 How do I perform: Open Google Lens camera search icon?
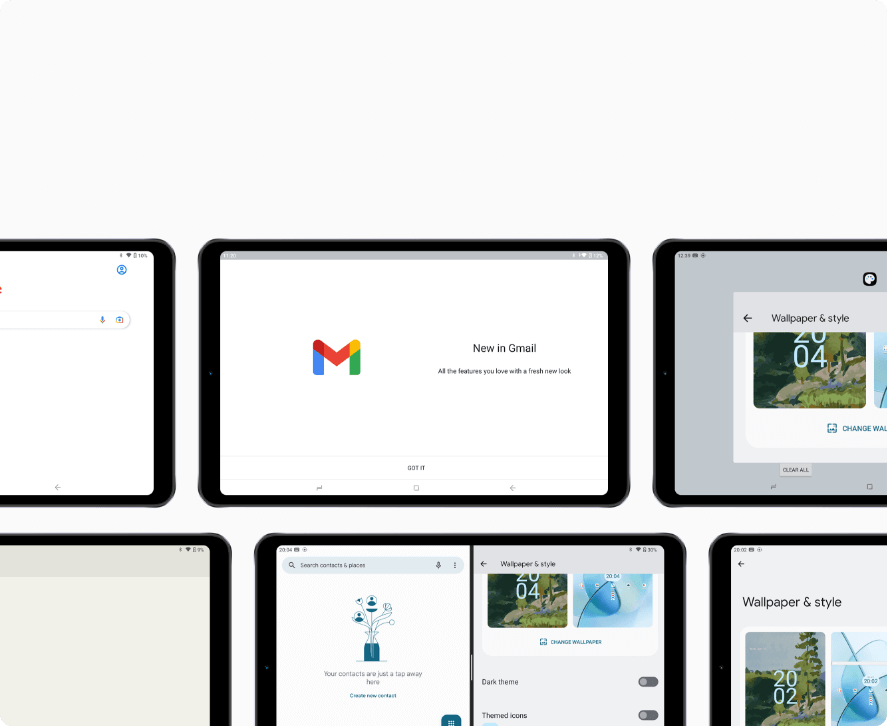coord(119,320)
